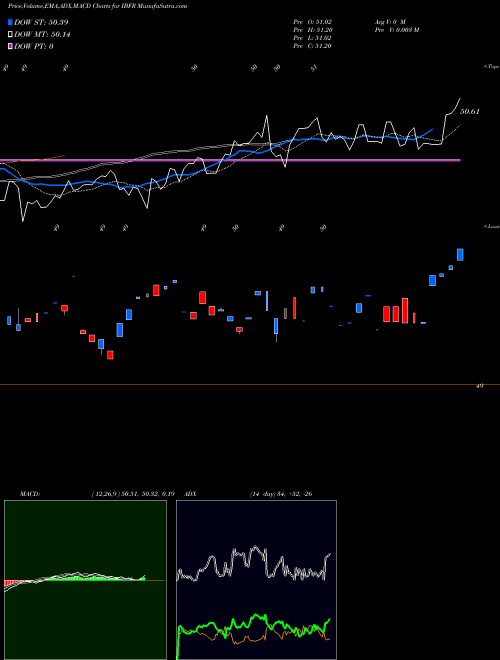The image size is (500, 660).
Task: Click the 50.61 price label
Action: (x=470, y=112)
